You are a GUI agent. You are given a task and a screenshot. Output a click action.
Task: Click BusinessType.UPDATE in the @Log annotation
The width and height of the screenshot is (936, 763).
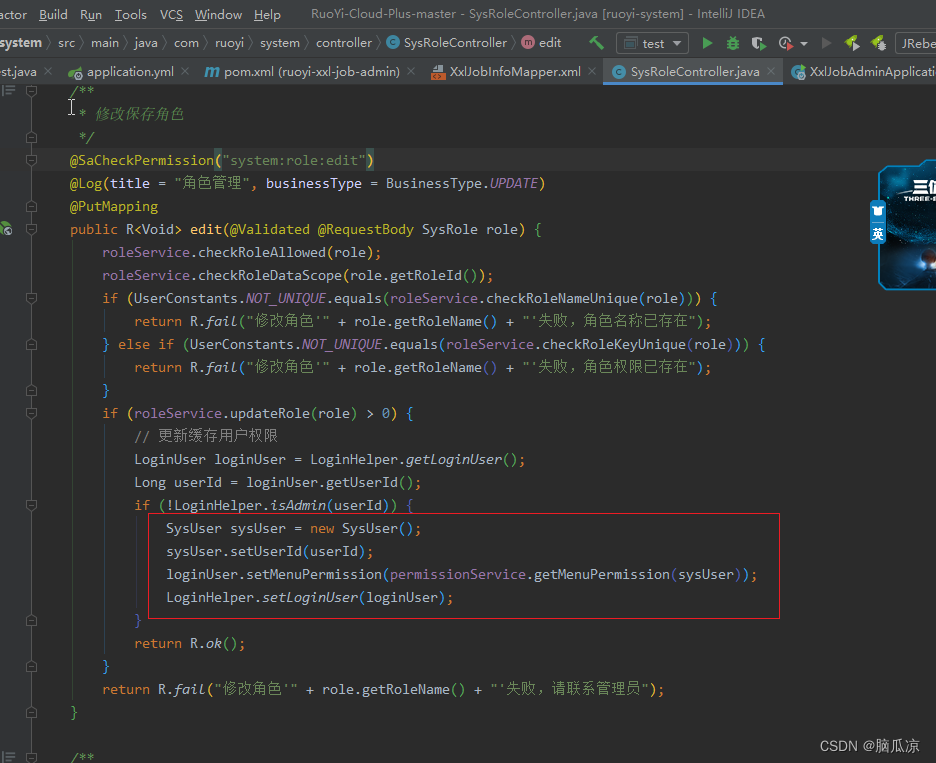(462, 183)
